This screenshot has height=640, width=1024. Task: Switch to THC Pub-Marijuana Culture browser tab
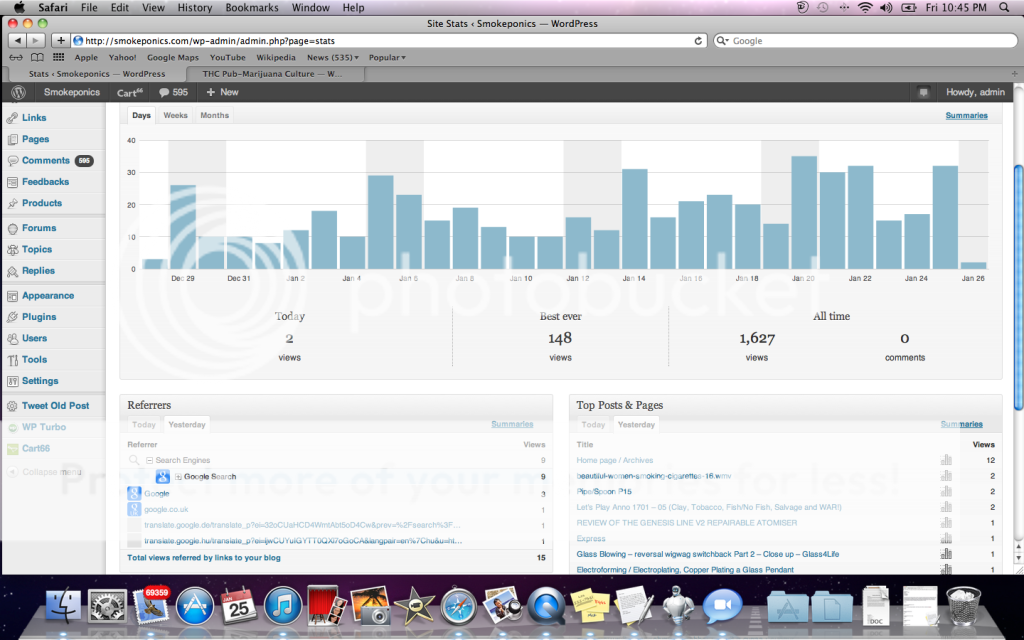(272, 74)
